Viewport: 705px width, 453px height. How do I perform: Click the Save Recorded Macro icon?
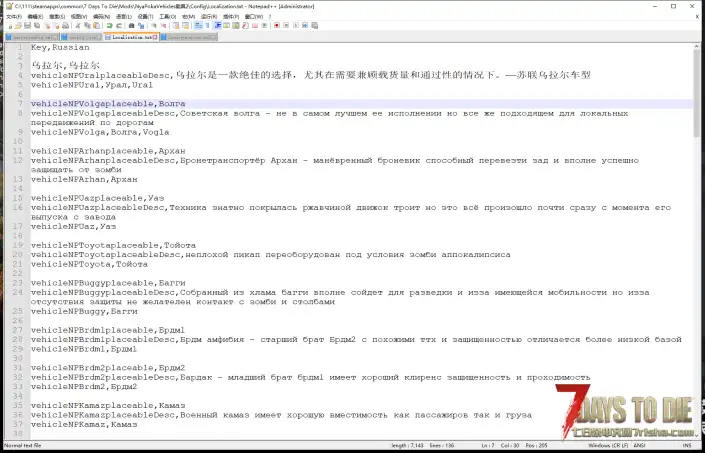pyautogui.click(x=314, y=26)
